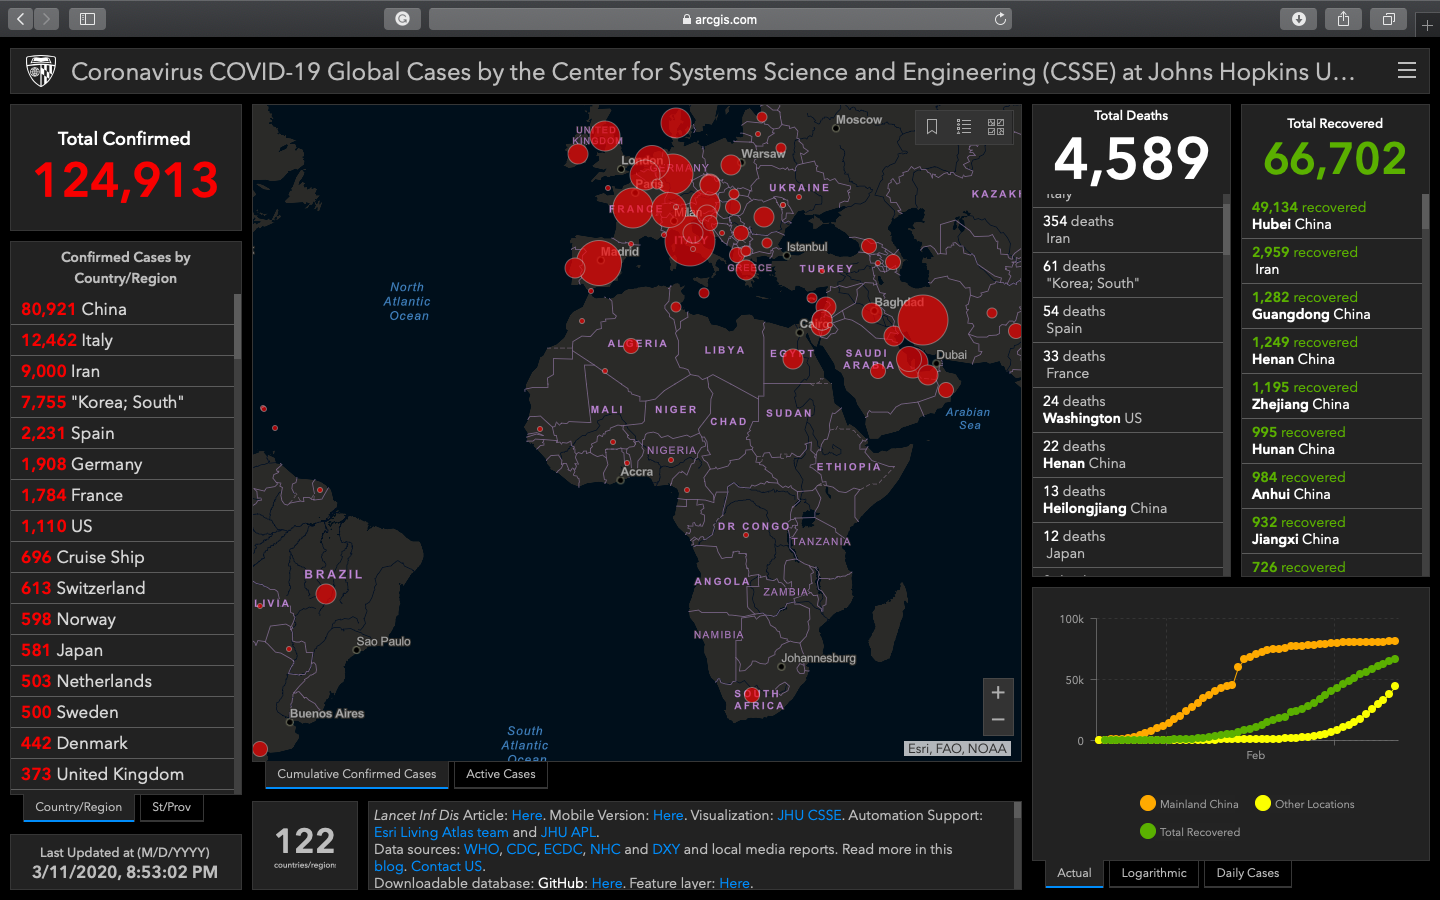This screenshot has width=1440, height=900.
Task: Show the Safari sidebar
Action: point(87,18)
